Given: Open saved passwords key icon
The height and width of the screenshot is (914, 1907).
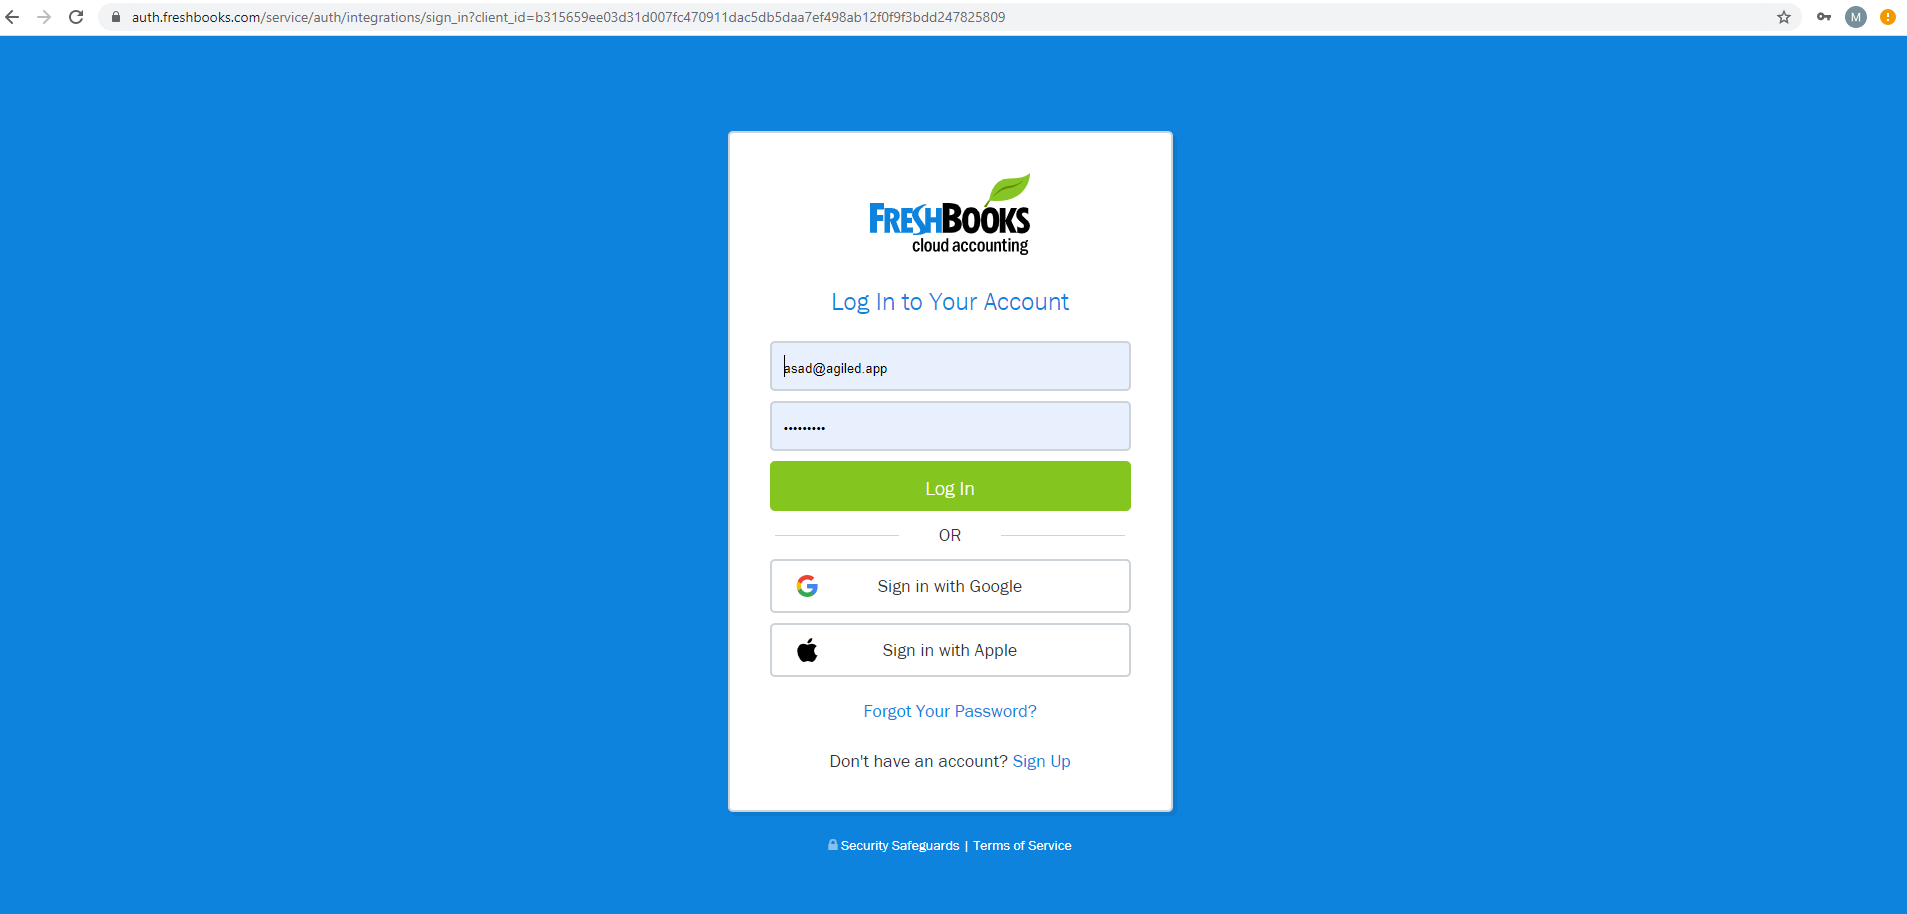Looking at the screenshot, I should click(x=1824, y=17).
